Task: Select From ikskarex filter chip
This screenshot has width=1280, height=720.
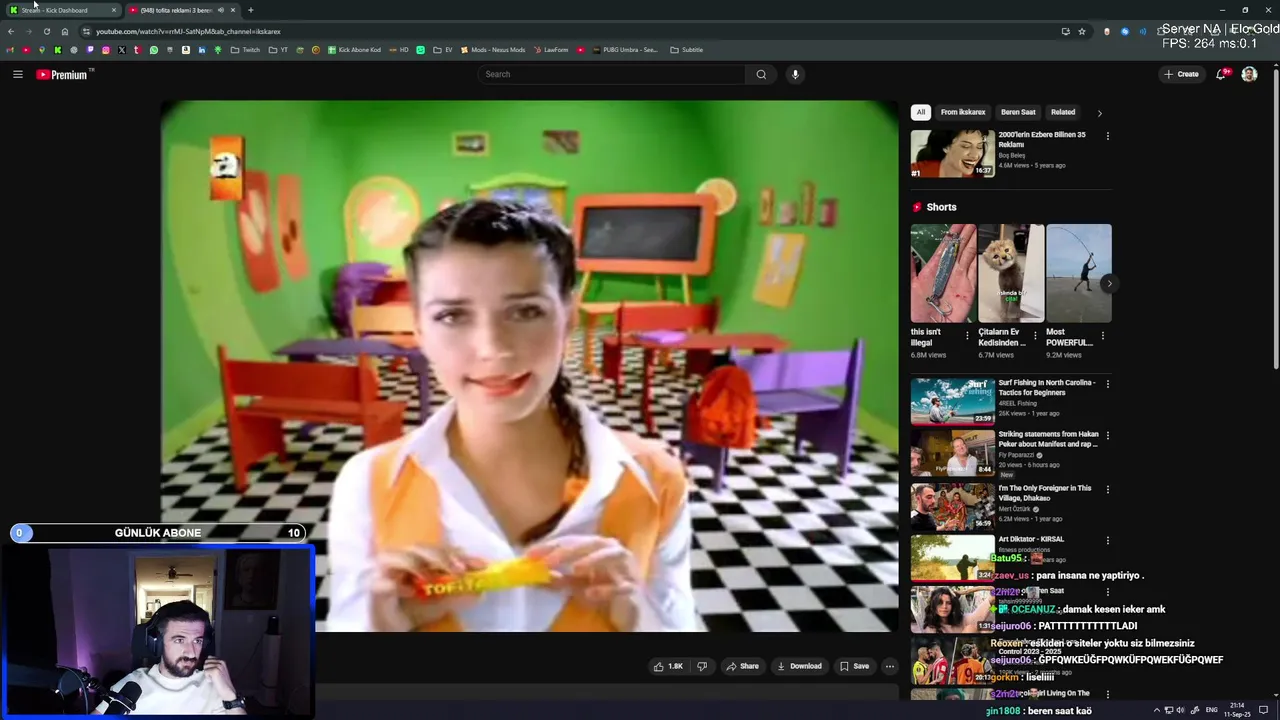Action: pos(963,112)
